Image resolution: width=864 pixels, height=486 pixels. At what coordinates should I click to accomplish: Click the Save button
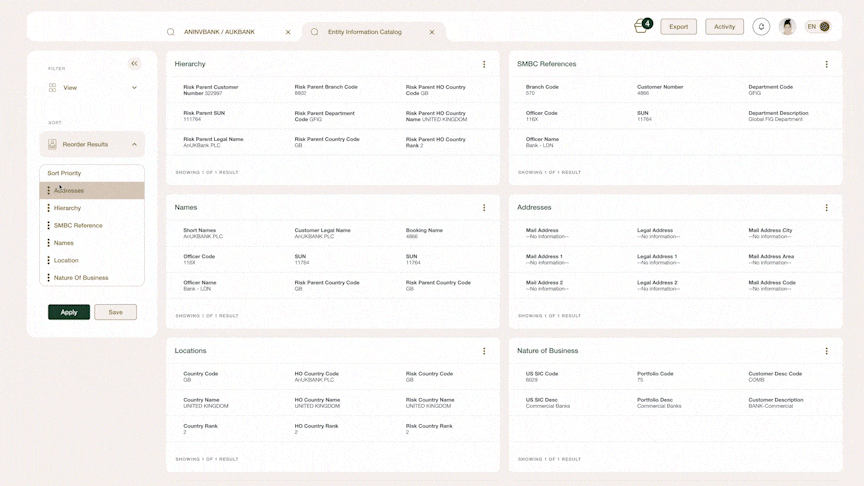pos(115,312)
